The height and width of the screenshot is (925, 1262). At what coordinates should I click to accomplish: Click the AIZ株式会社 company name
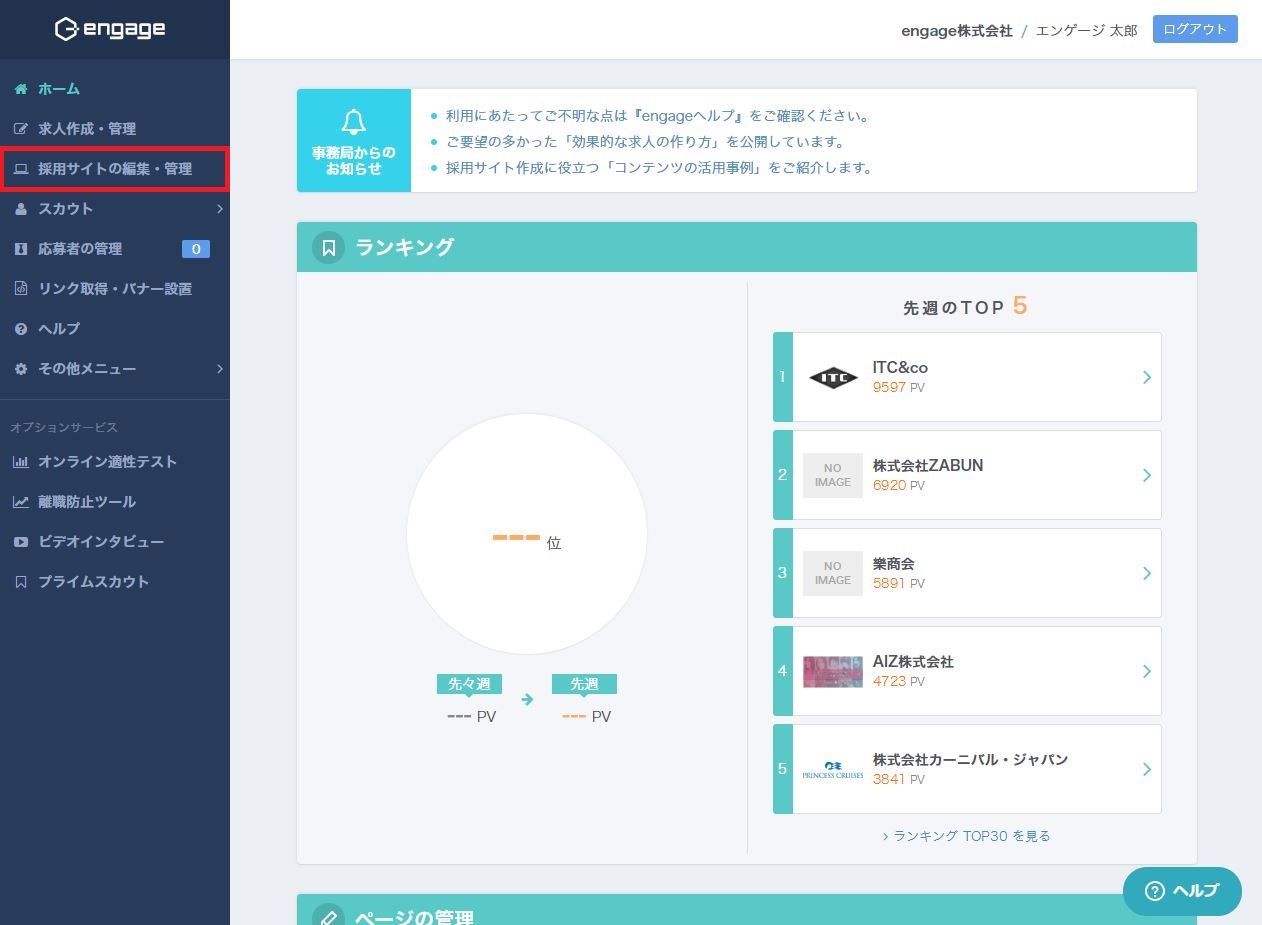point(913,662)
